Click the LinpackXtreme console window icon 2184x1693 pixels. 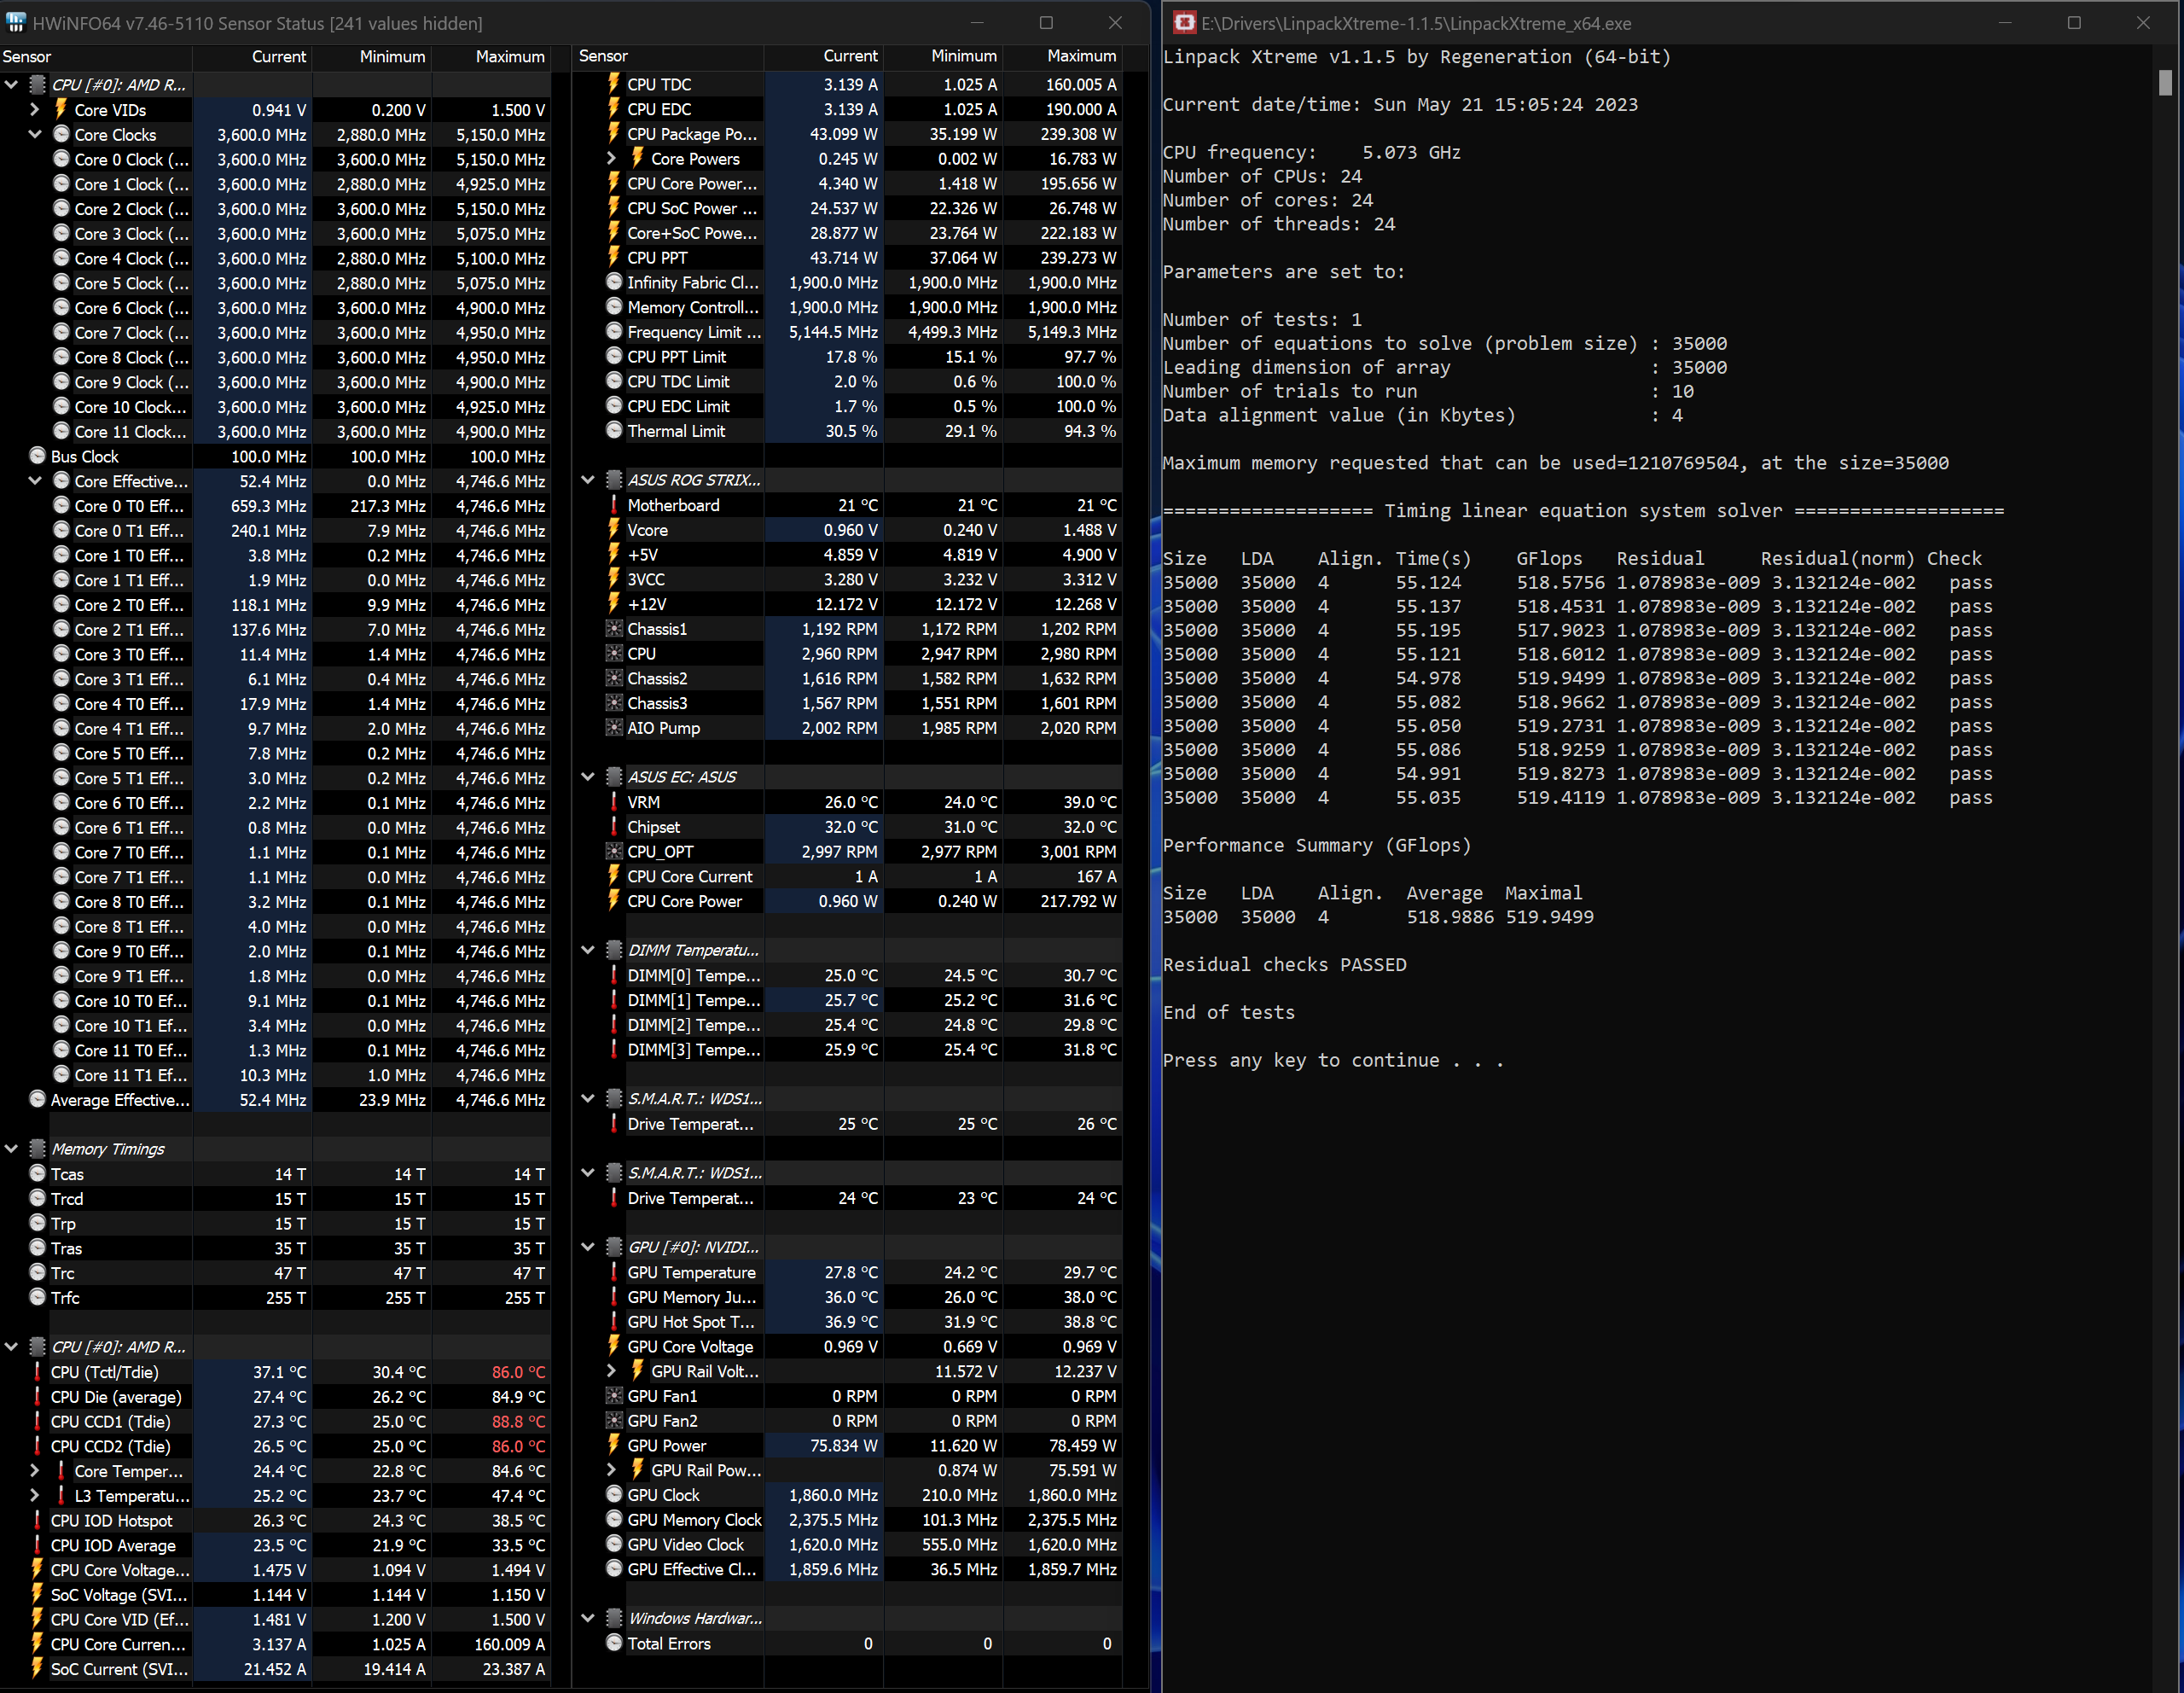[1184, 22]
